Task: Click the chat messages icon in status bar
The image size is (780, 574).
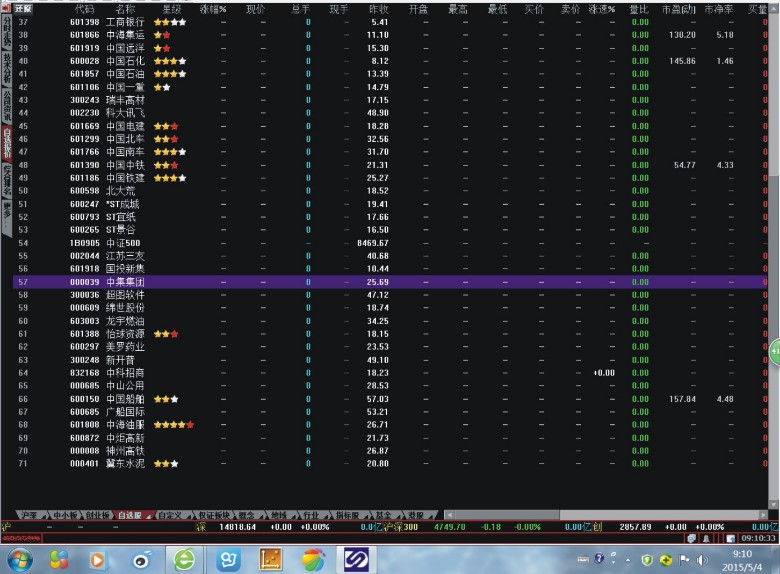Action: (x=691, y=538)
